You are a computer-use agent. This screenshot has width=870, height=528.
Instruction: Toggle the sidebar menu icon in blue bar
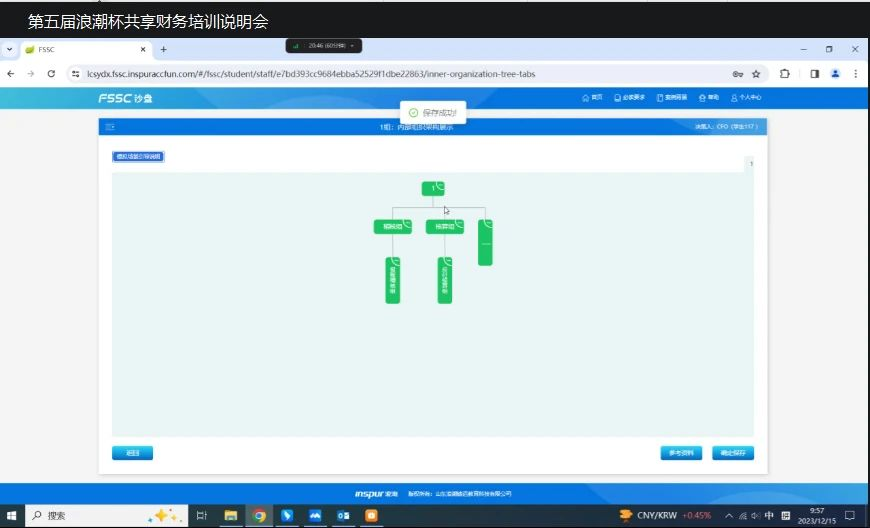pos(110,127)
